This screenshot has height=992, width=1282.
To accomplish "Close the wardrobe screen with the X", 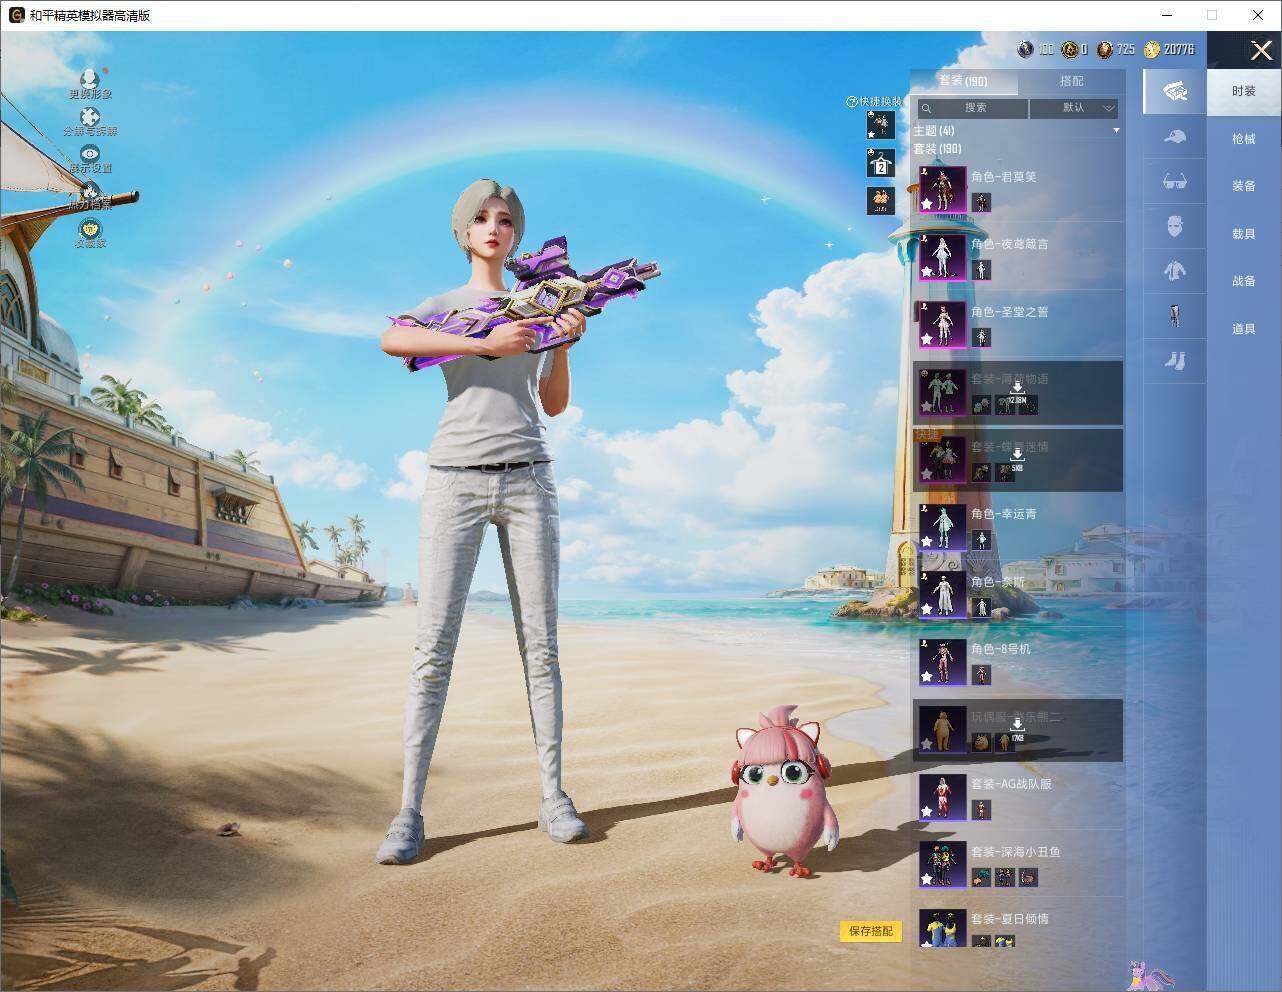I will pos(1261,50).
